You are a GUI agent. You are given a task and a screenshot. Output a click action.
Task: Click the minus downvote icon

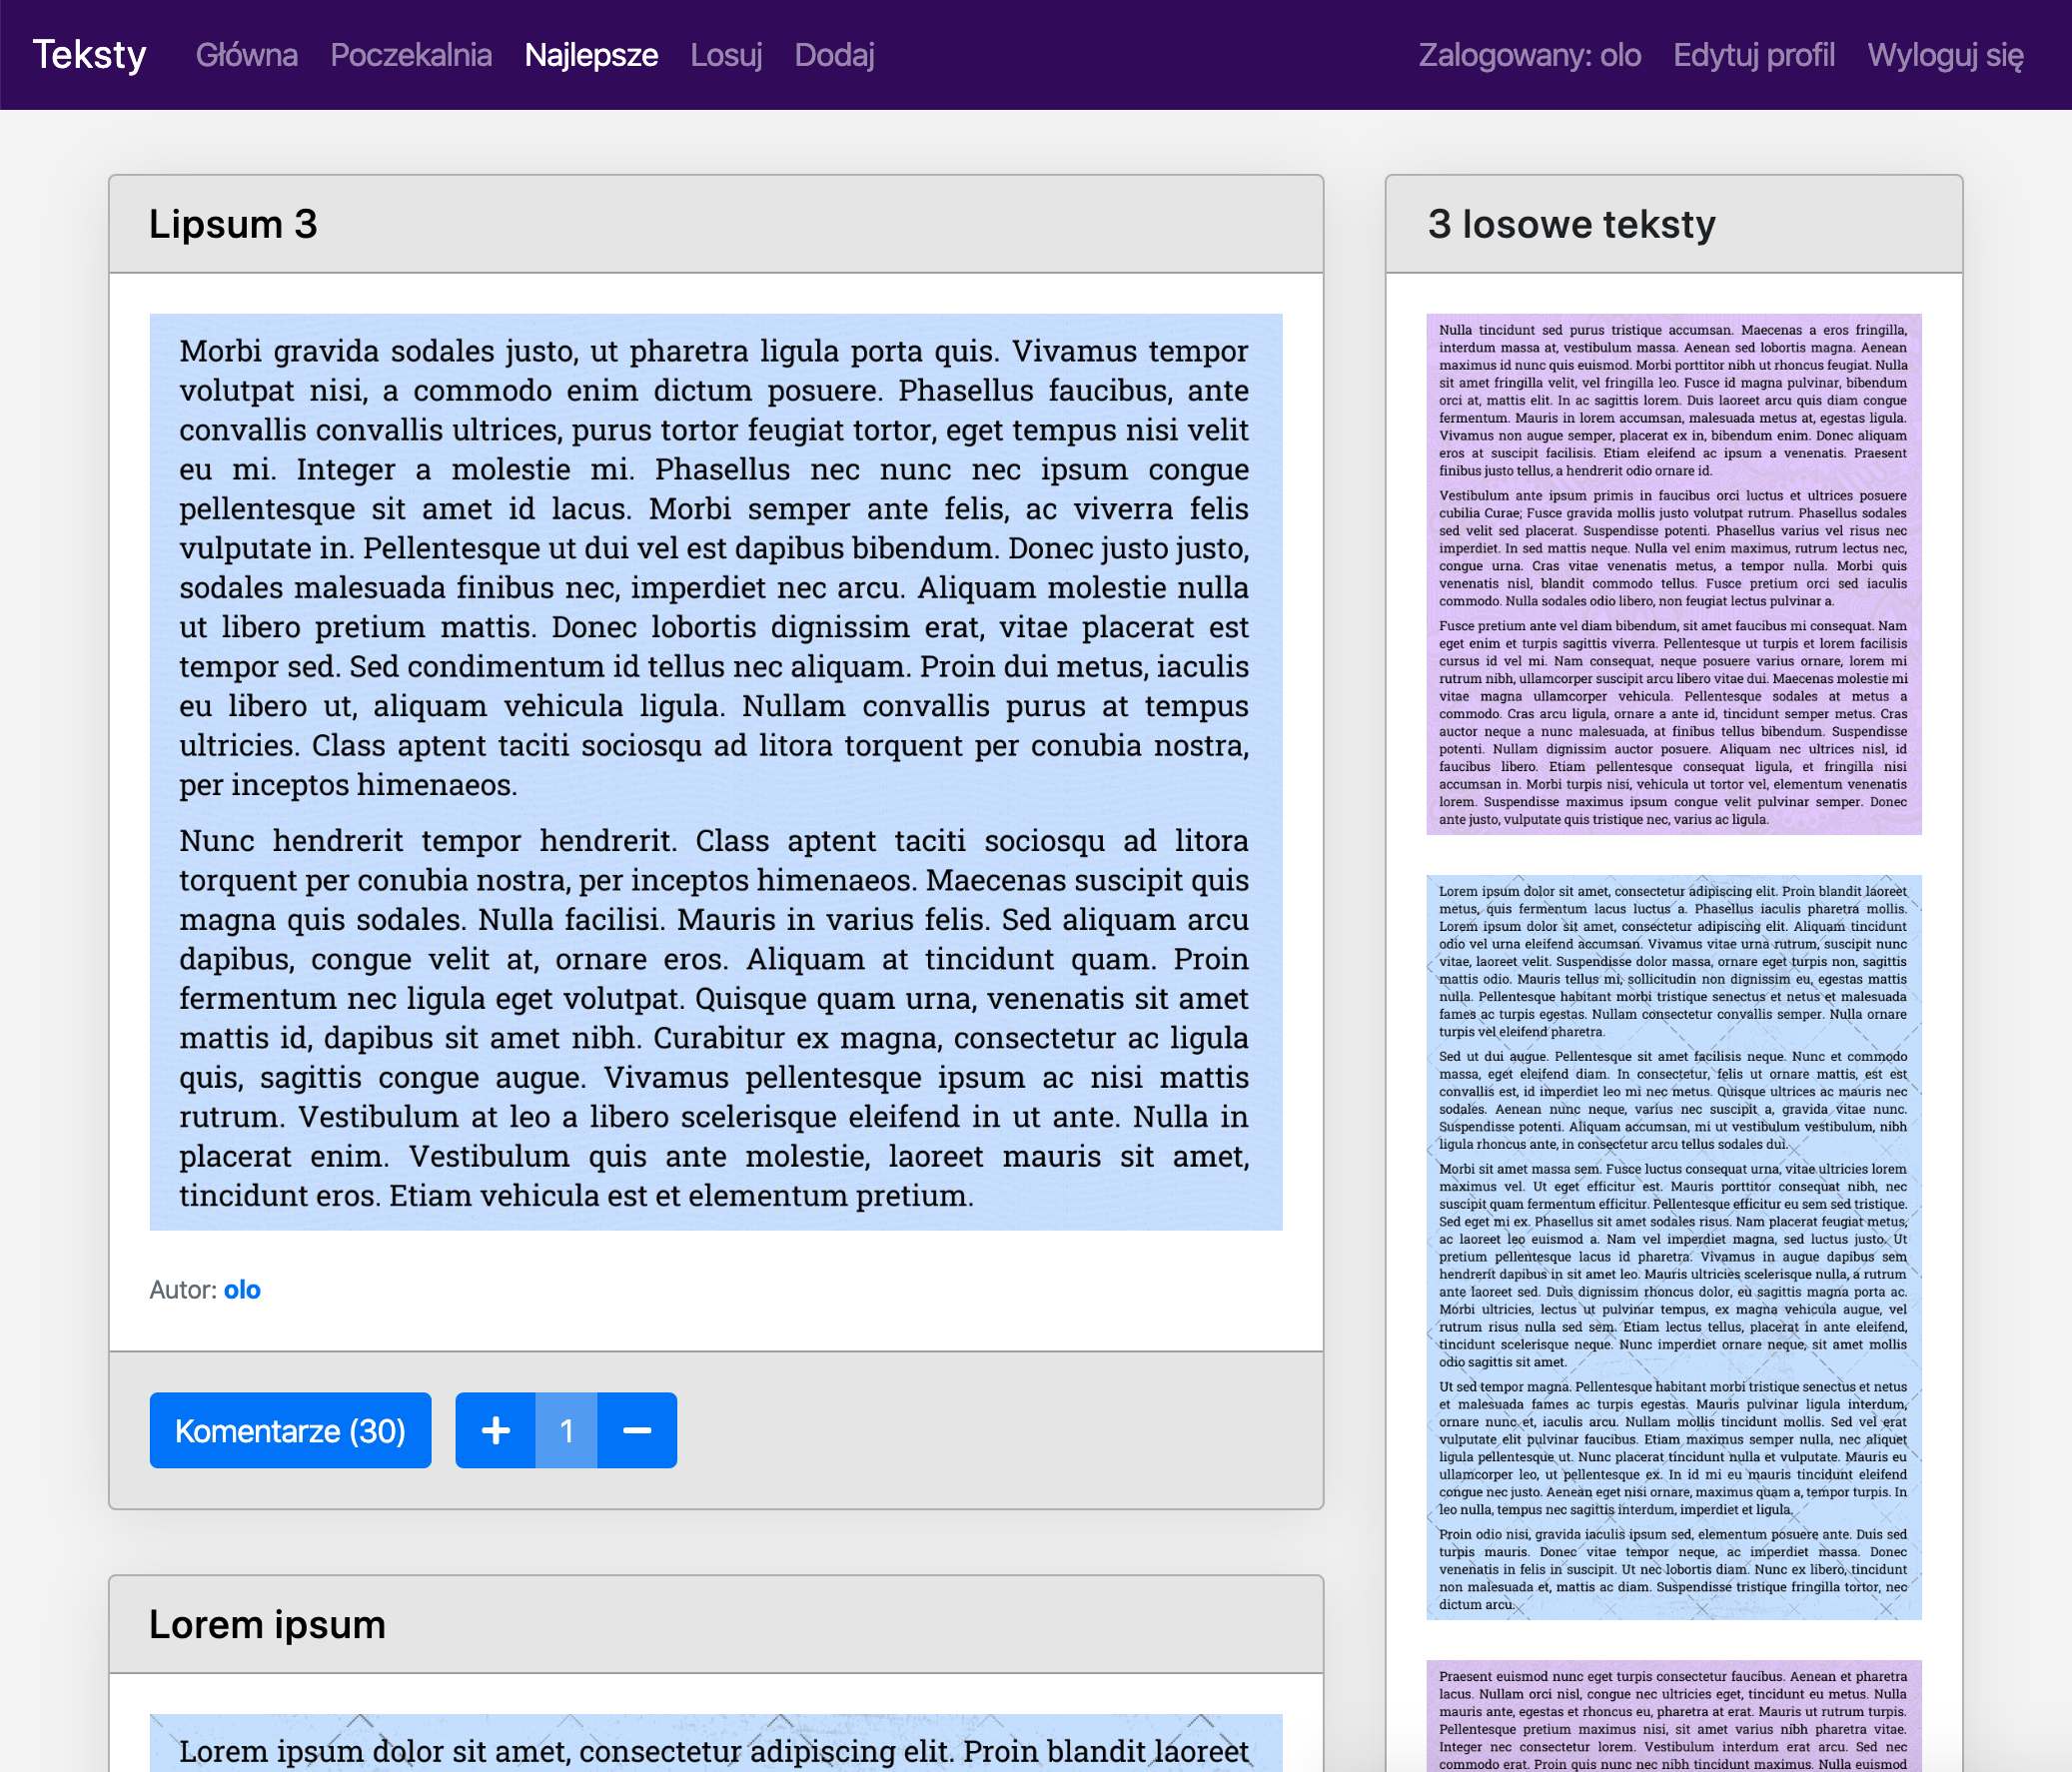[x=637, y=1431]
